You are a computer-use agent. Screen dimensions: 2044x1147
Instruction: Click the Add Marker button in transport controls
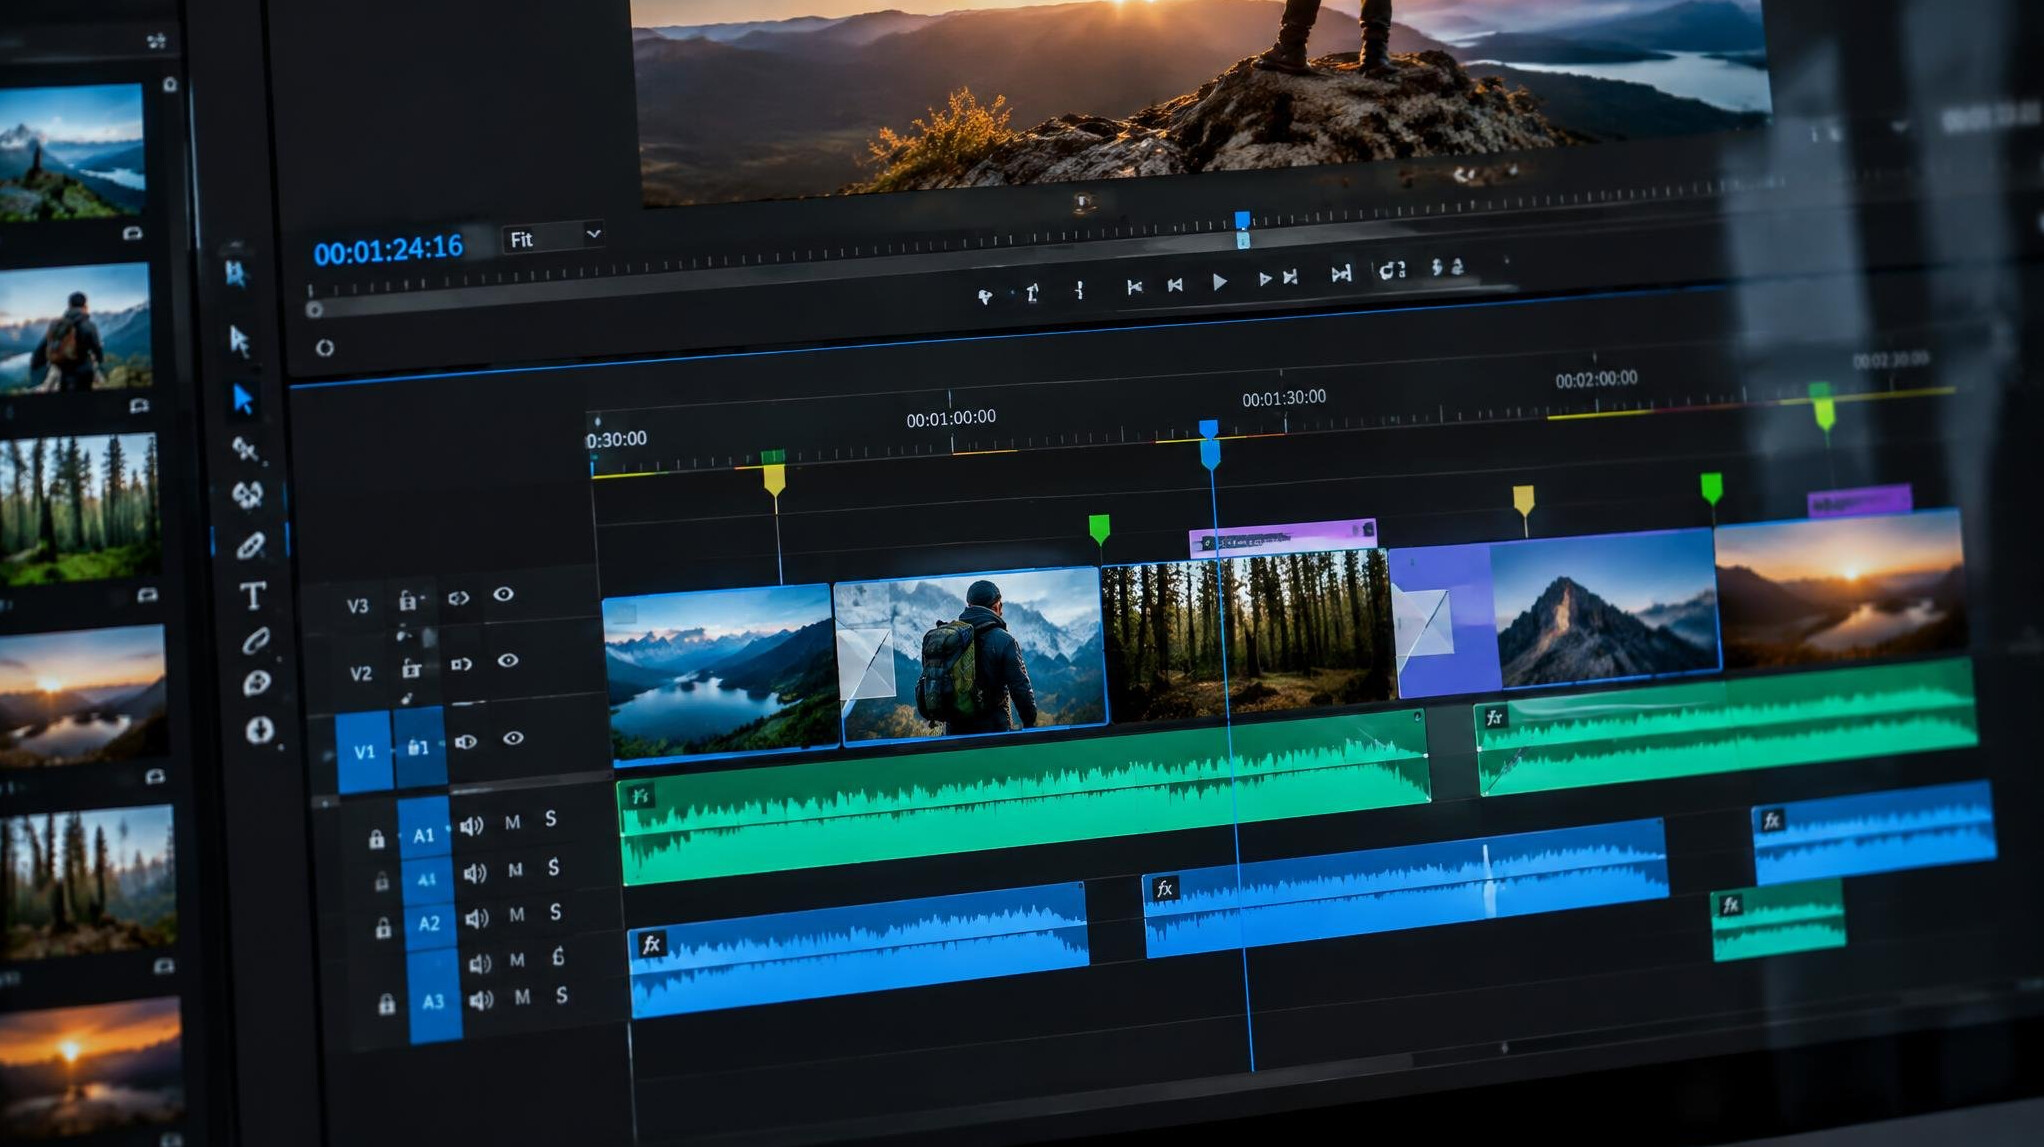click(x=984, y=296)
